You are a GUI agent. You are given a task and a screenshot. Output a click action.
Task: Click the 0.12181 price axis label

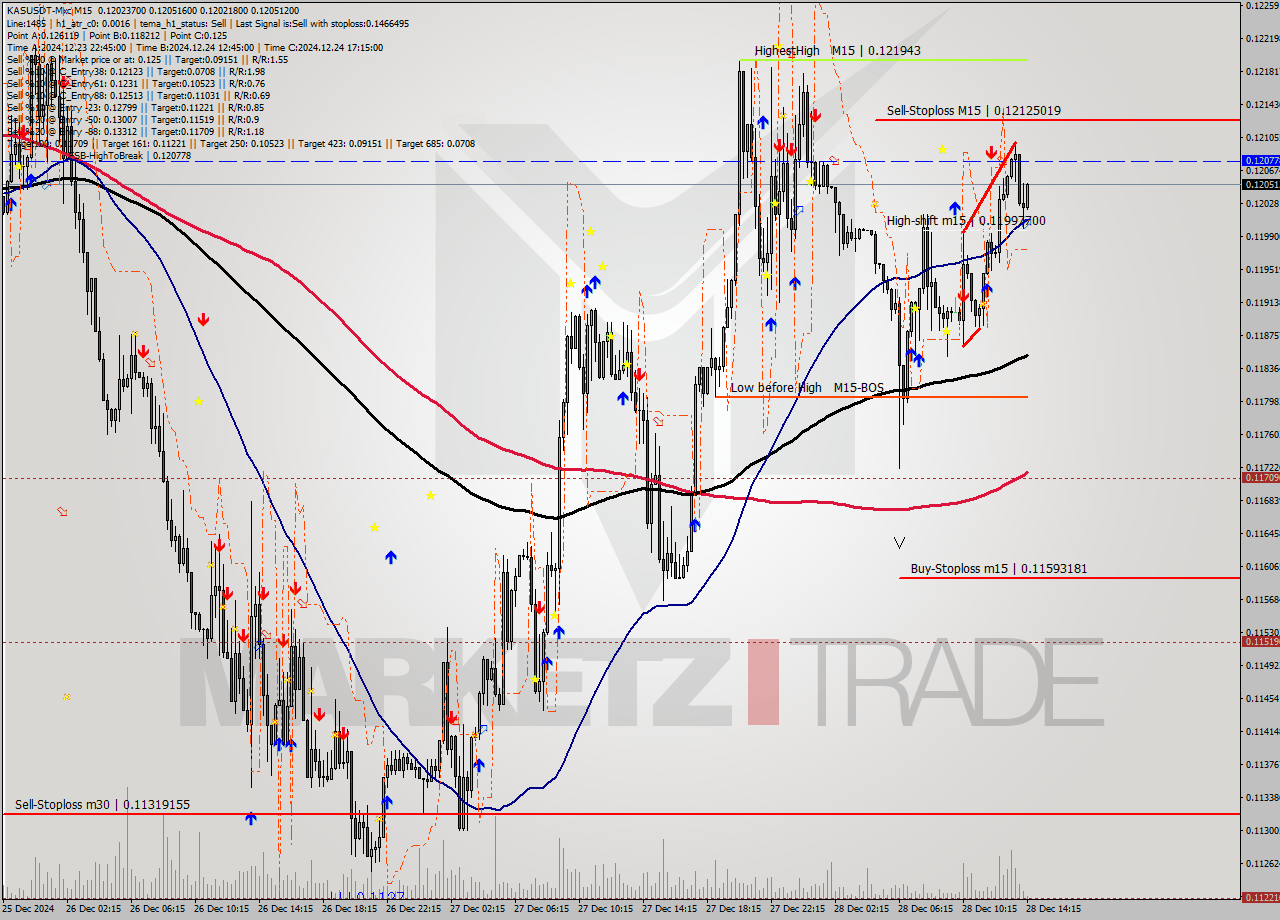1262,72
